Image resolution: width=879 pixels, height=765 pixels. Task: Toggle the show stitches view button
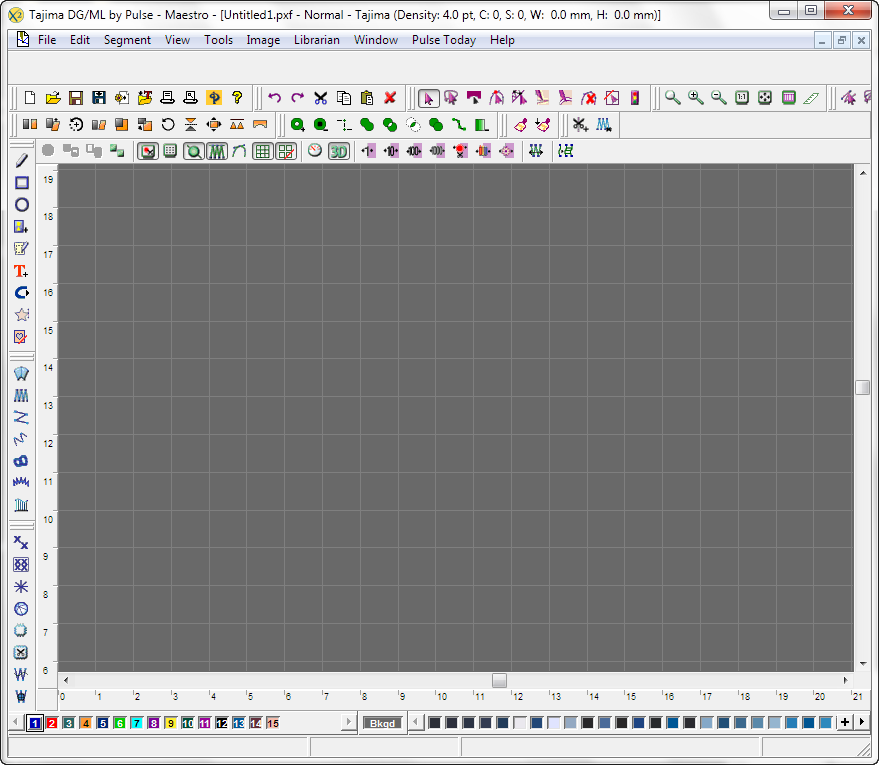tap(217, 151)
